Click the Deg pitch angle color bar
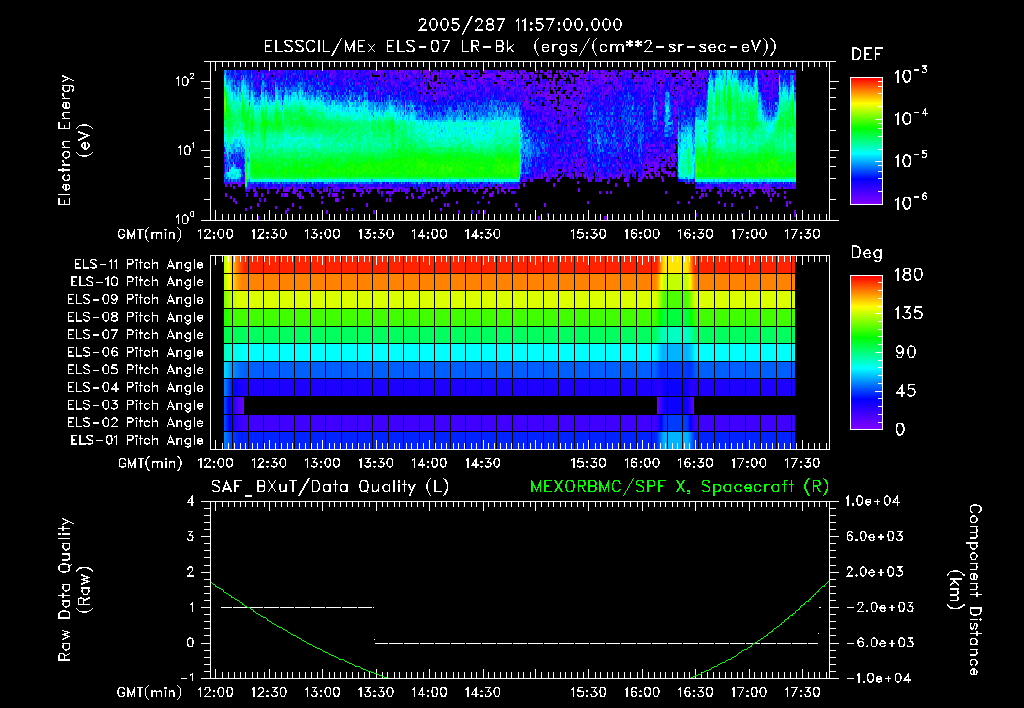This screenshot has width=1024, height=708. [866, 352]
